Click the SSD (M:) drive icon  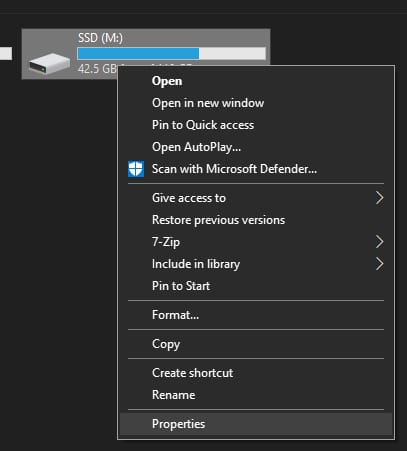tap(49, 63)
